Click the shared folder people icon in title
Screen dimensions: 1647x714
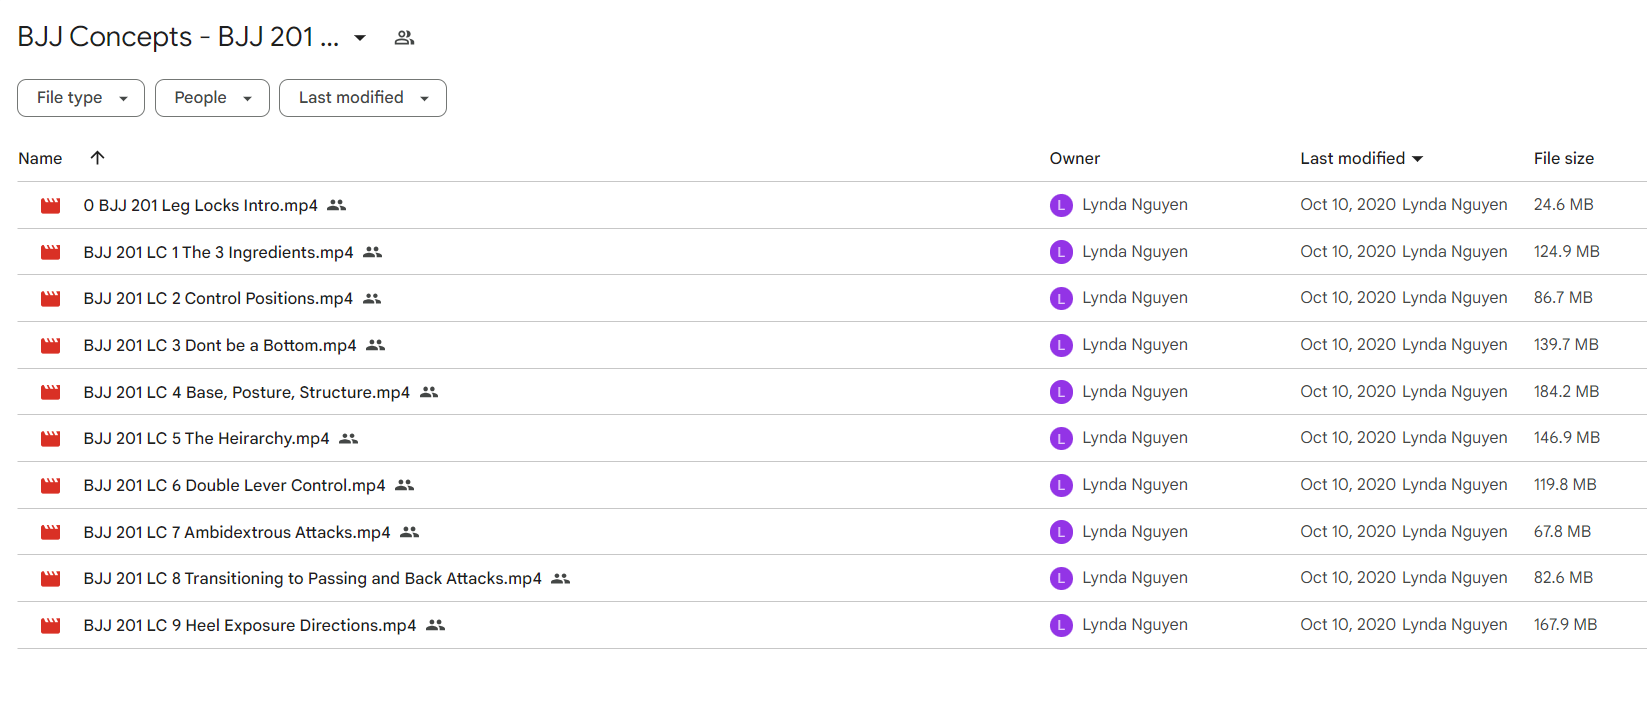click(404, 38)
